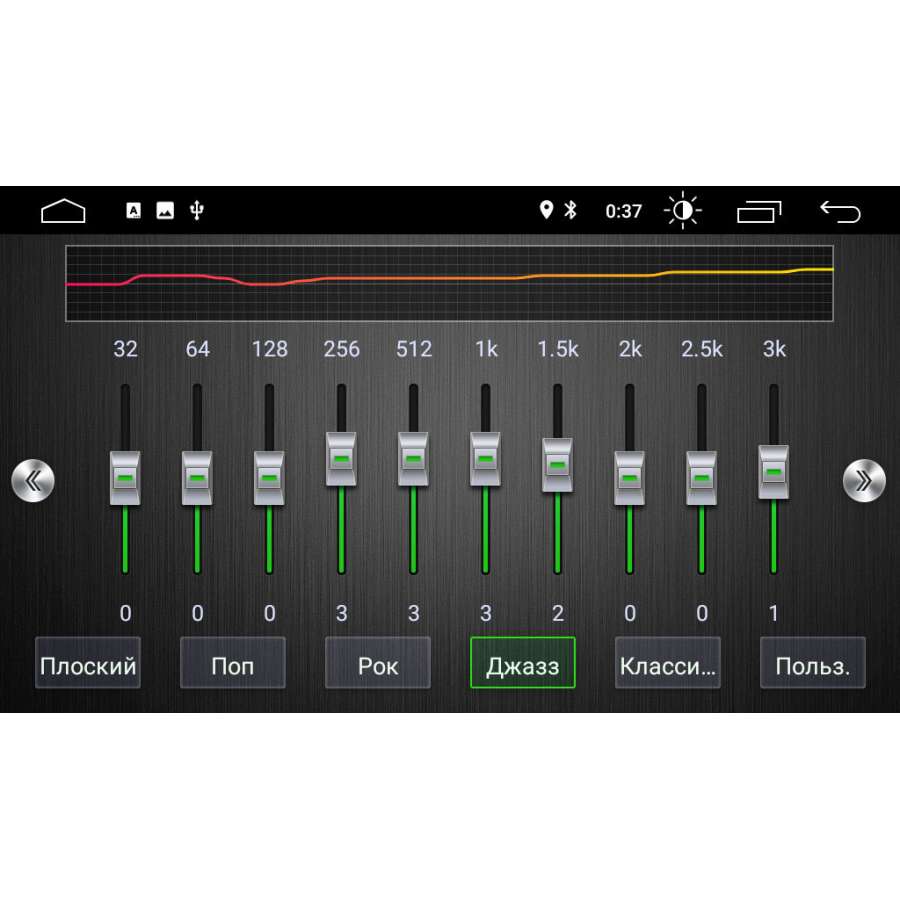Open recent apps window icon
This screenshot has width=900, height=900.
(759, 211)
